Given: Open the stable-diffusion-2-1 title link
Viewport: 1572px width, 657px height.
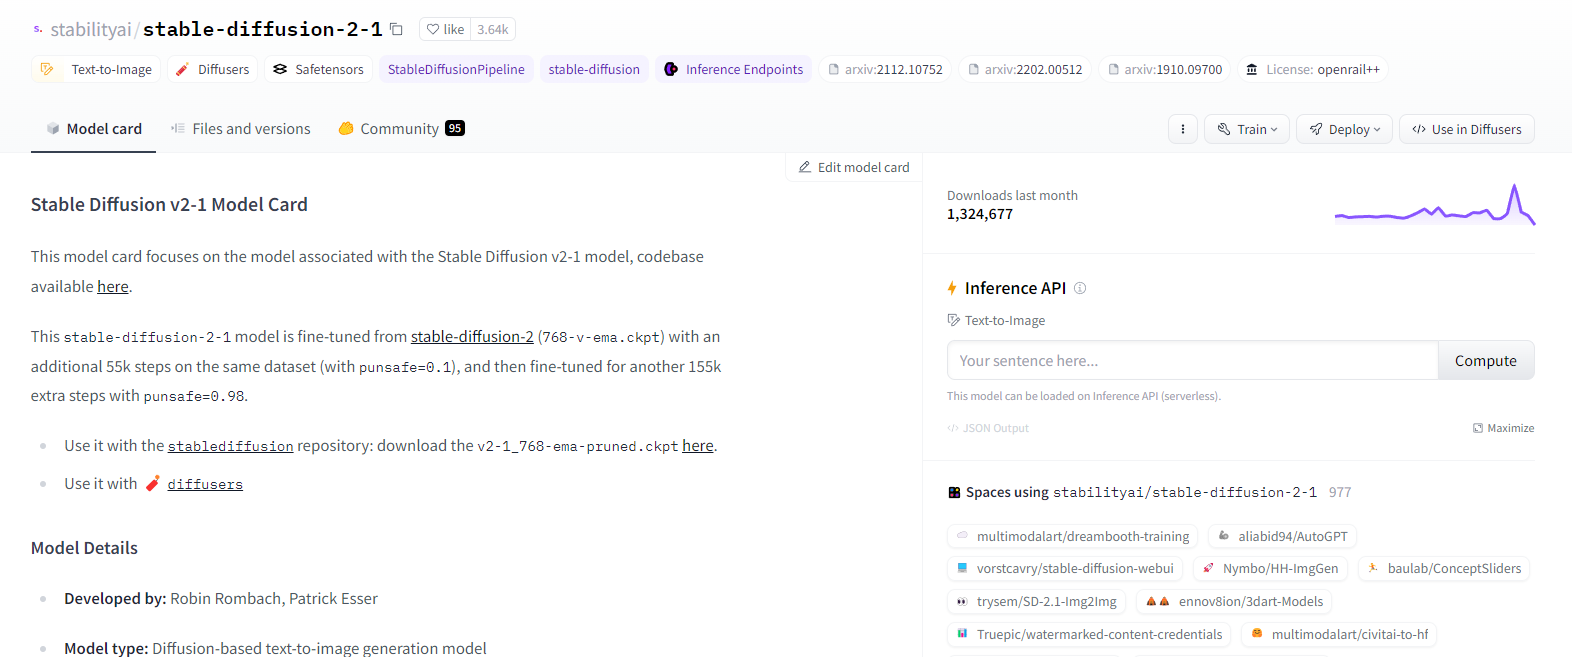Looking at the screenshot, I should pyautogui.click(x=262, y=29).
